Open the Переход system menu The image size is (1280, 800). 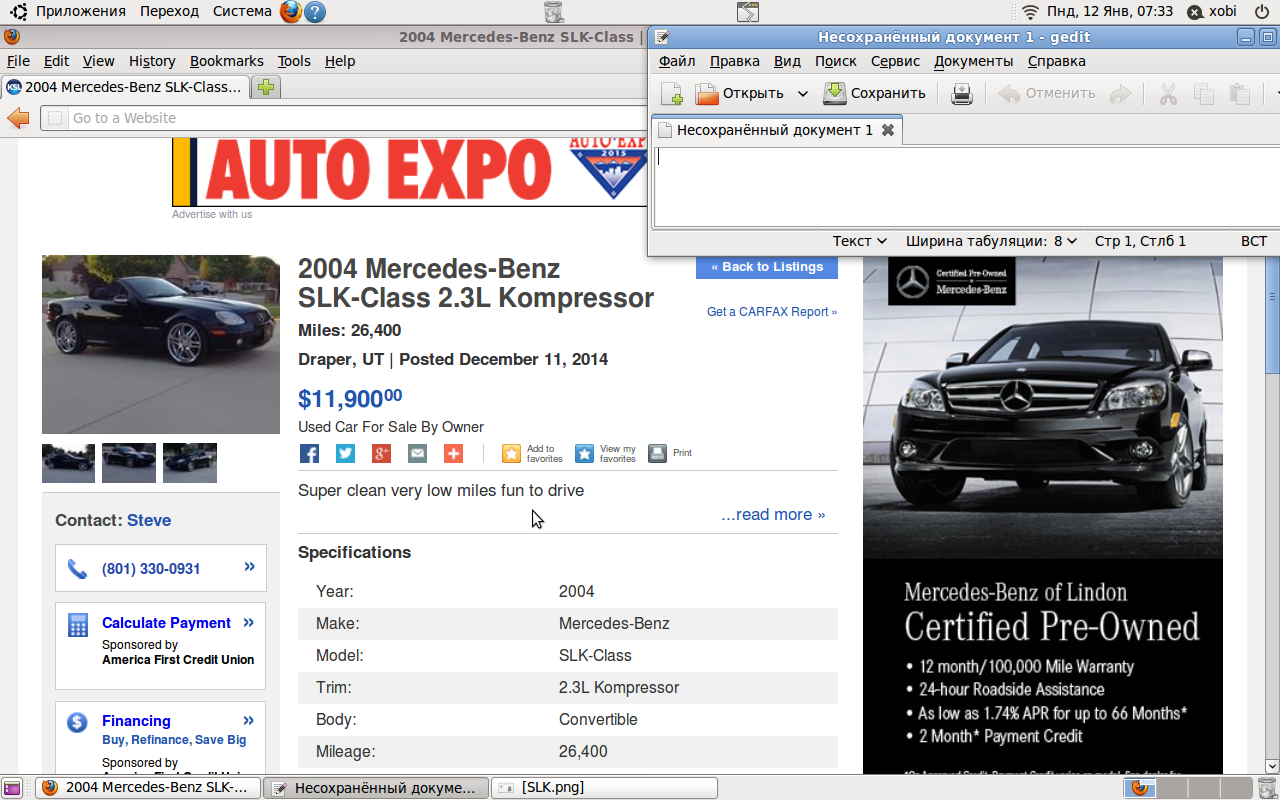pos(169,11)
